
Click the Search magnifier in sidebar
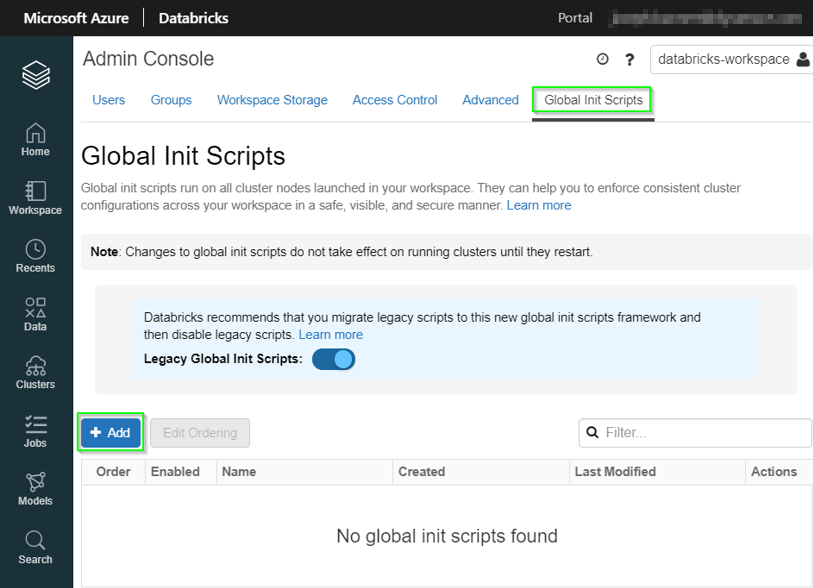pos(35,546)
